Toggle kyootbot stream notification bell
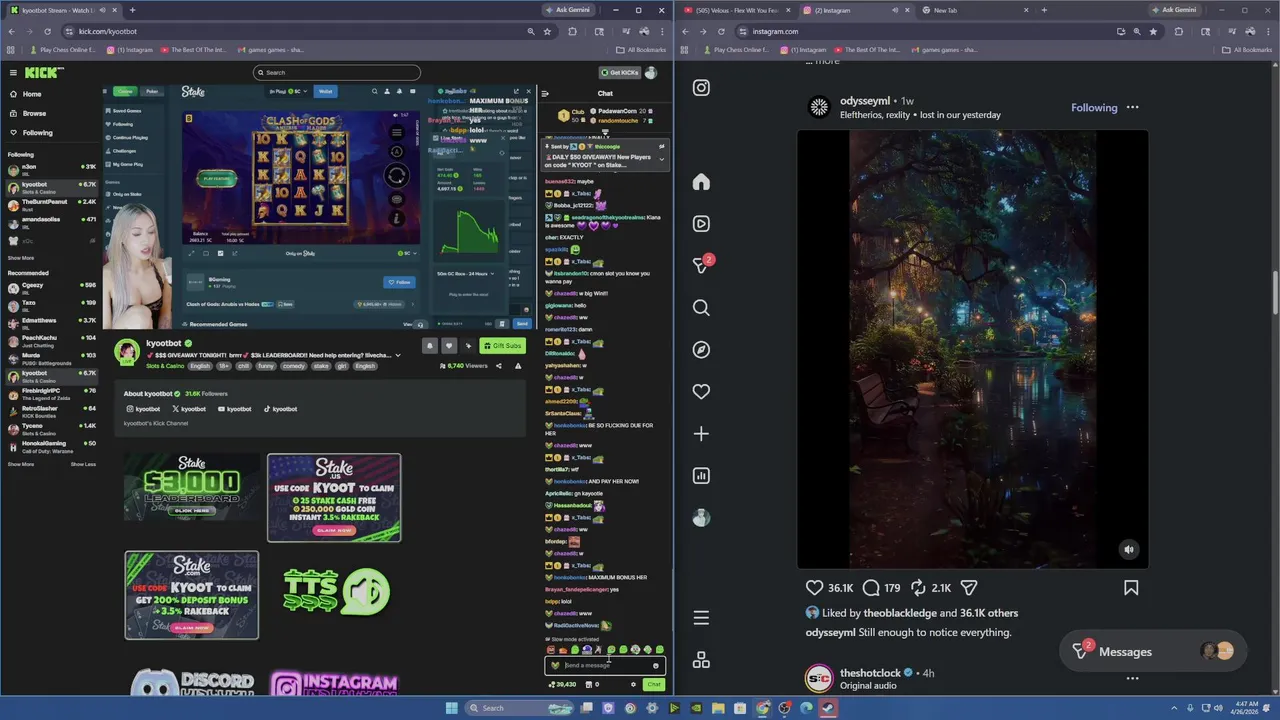Image resolution: width=1280 pixels, height=720 pixels. [430, 346]
